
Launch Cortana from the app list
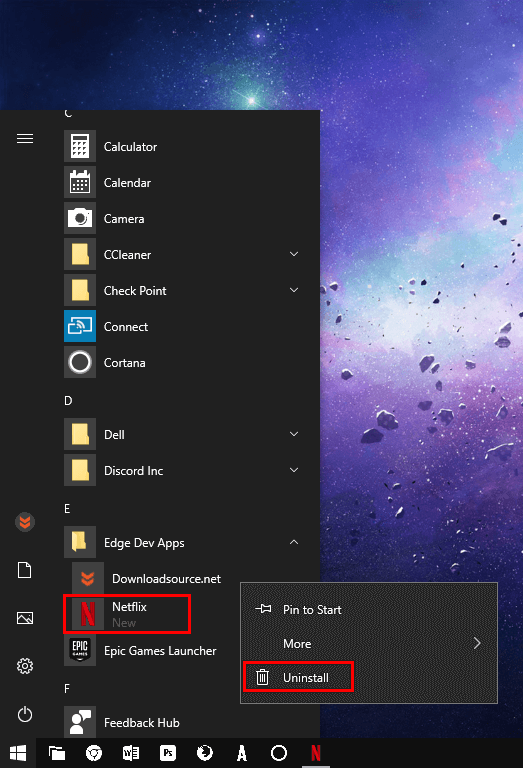(182, 362)
